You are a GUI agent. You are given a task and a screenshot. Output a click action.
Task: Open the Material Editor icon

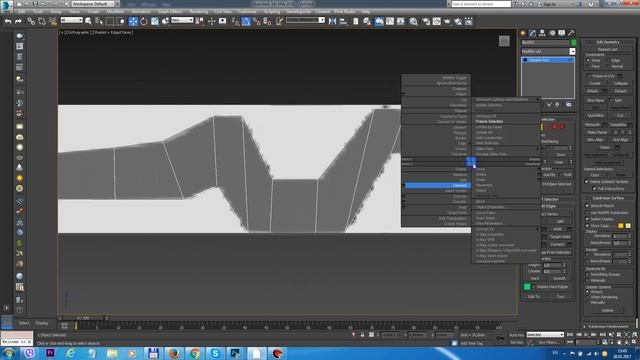click(x=414, y=21)
